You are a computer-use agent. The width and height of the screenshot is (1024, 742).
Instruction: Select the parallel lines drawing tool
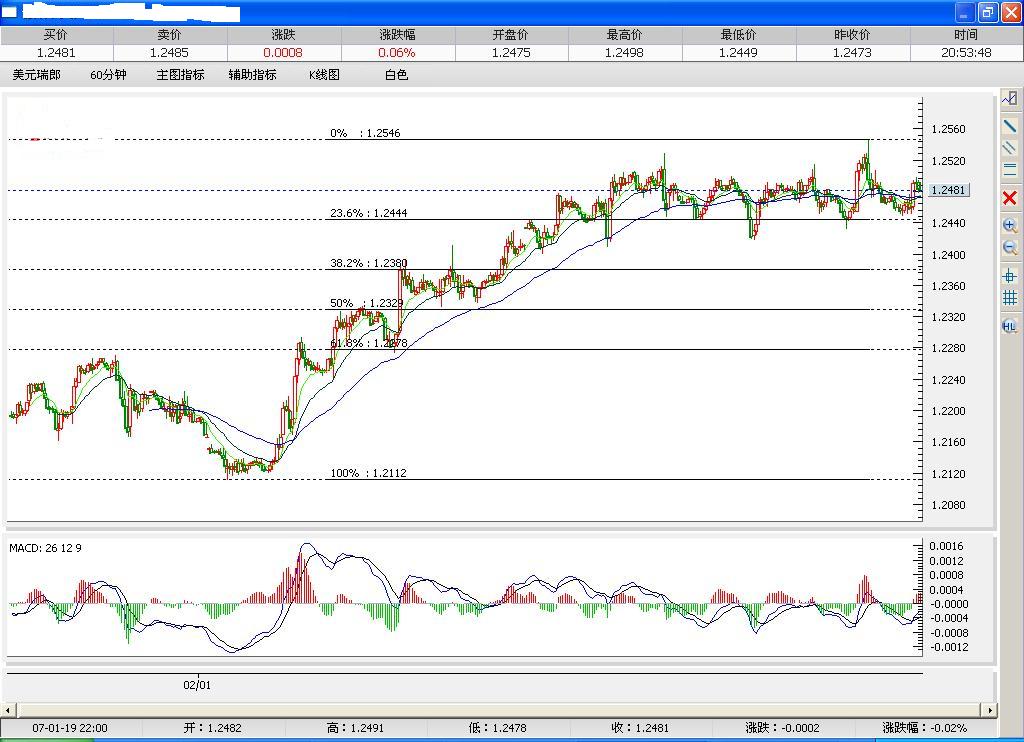(x=1010, y=149)
